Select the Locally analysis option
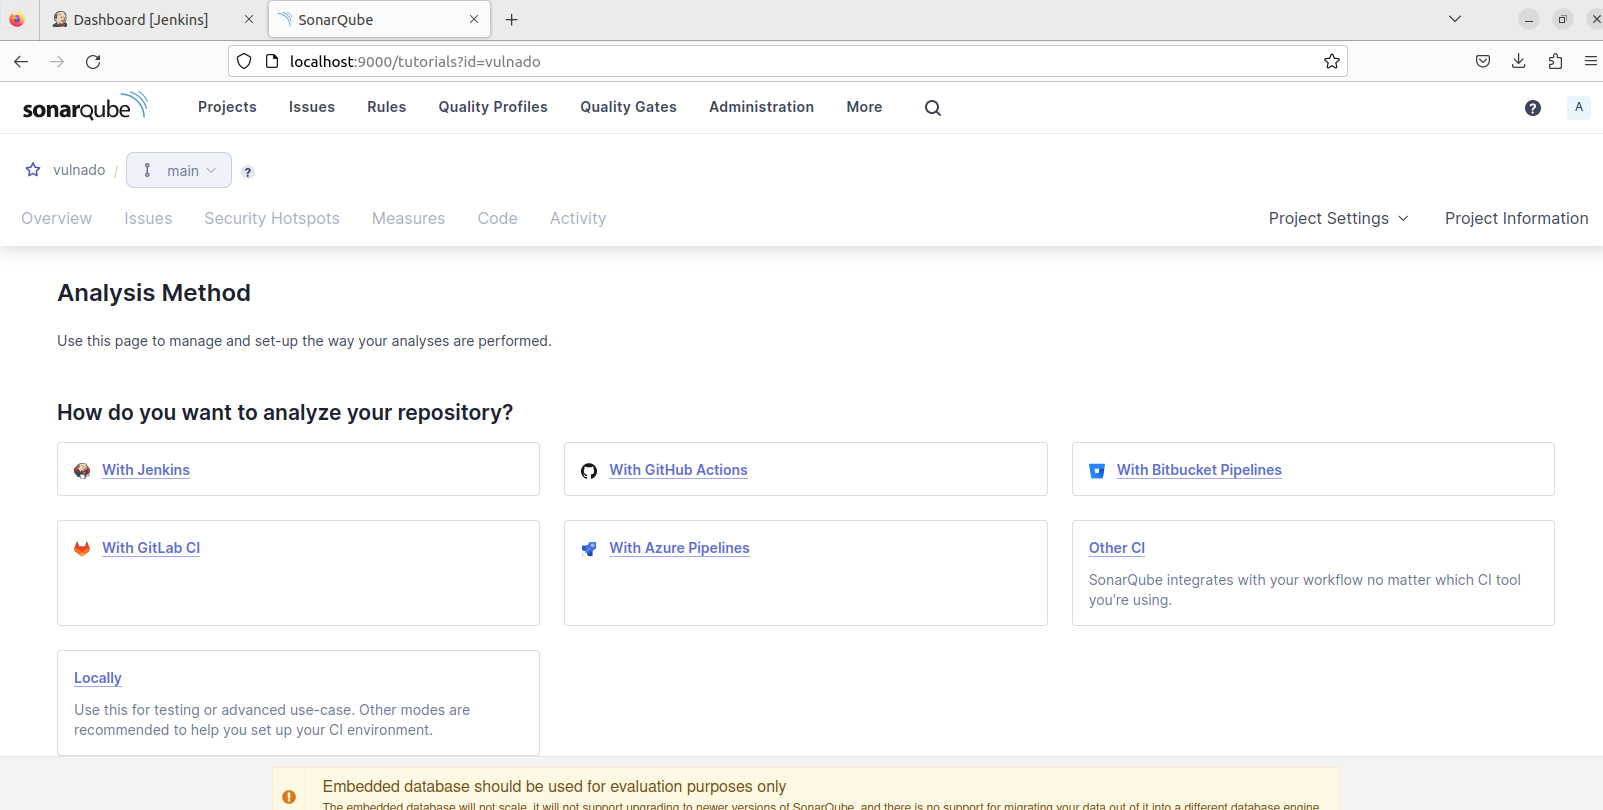1603x810 pixels. [x=98, y=678]
